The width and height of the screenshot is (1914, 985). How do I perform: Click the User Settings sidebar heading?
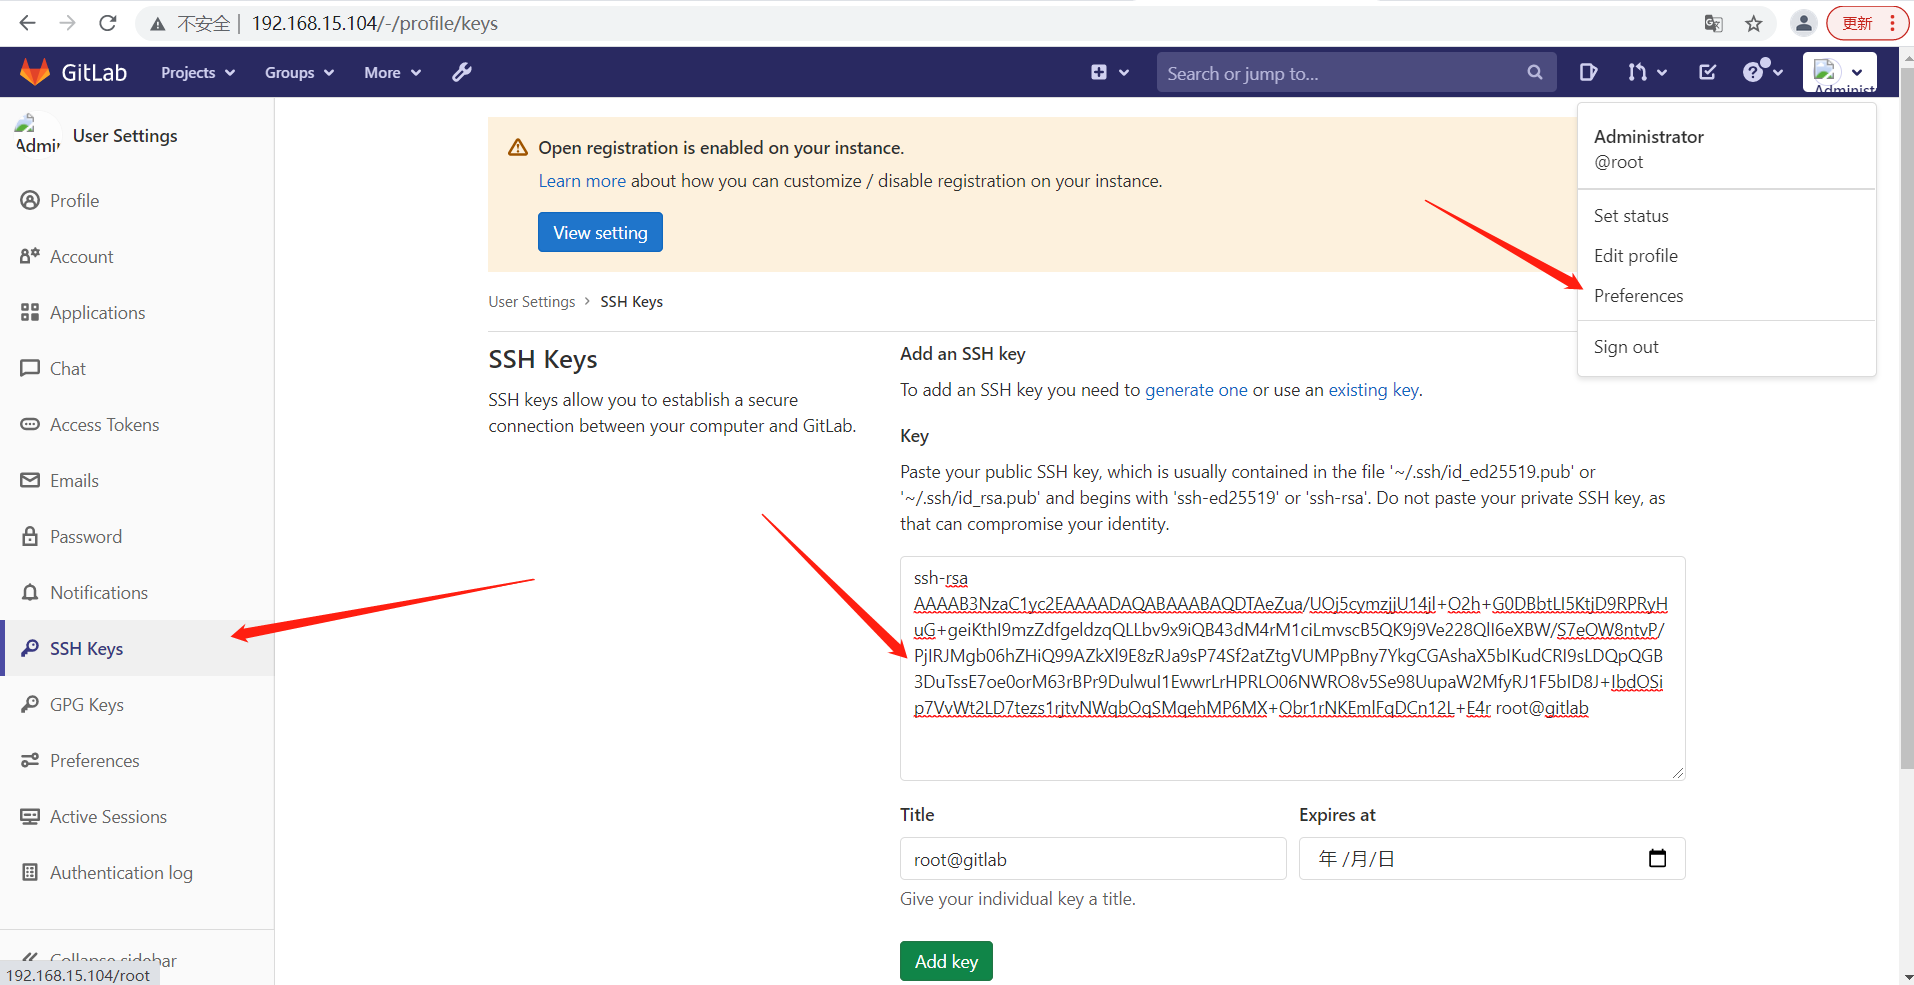125,135
